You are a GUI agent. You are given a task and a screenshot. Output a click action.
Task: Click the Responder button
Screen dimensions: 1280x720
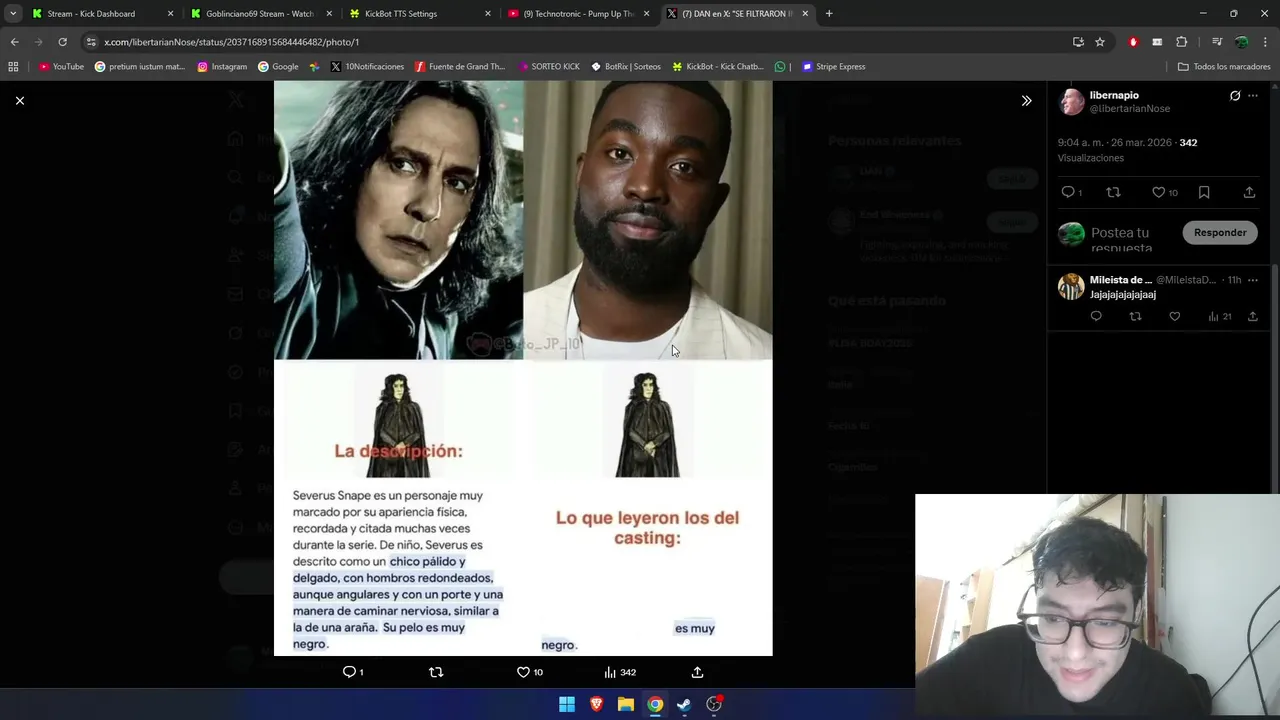pyautogui.click(x=1220, y=232)
